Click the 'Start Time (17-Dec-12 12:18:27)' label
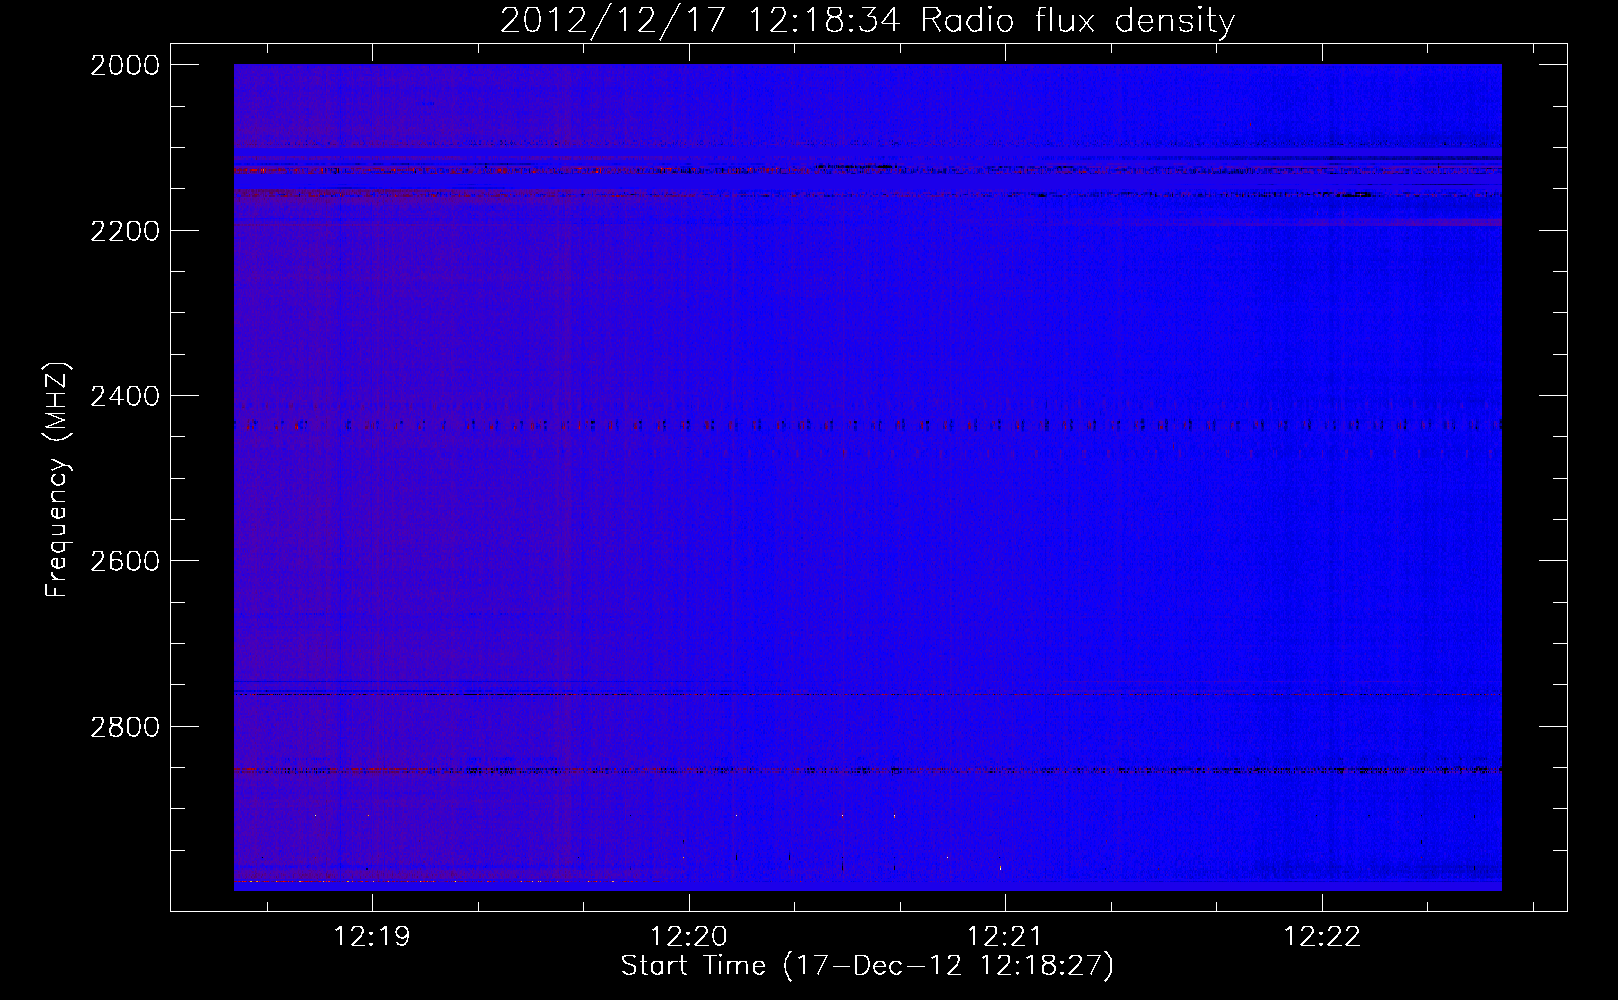Screen dimensions: 1618x1000 point(867,966)
